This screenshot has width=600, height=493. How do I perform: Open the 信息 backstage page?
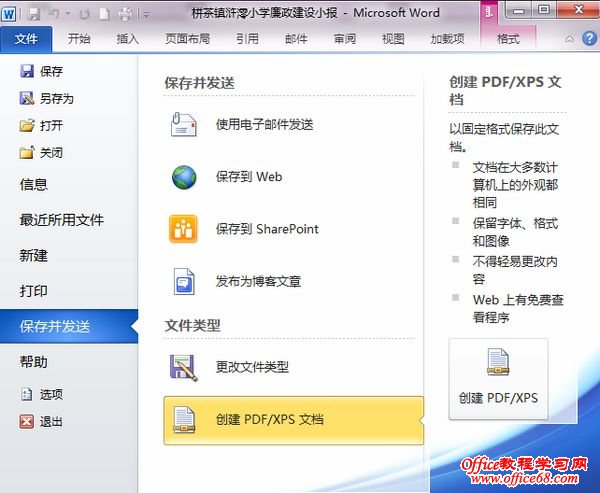click(34, 184)
